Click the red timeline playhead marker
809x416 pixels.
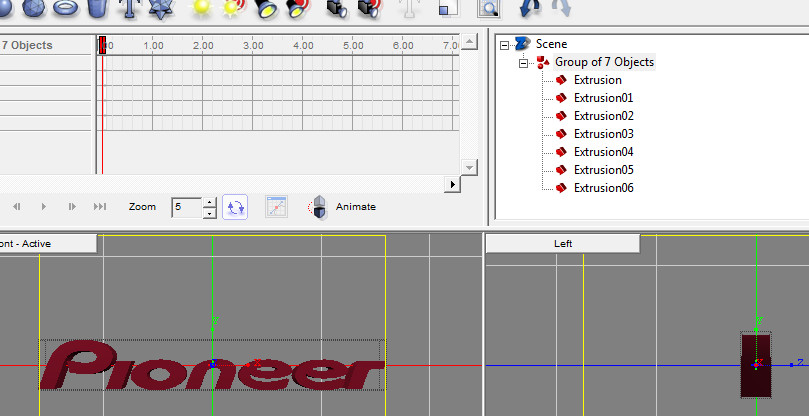(103, 45)
